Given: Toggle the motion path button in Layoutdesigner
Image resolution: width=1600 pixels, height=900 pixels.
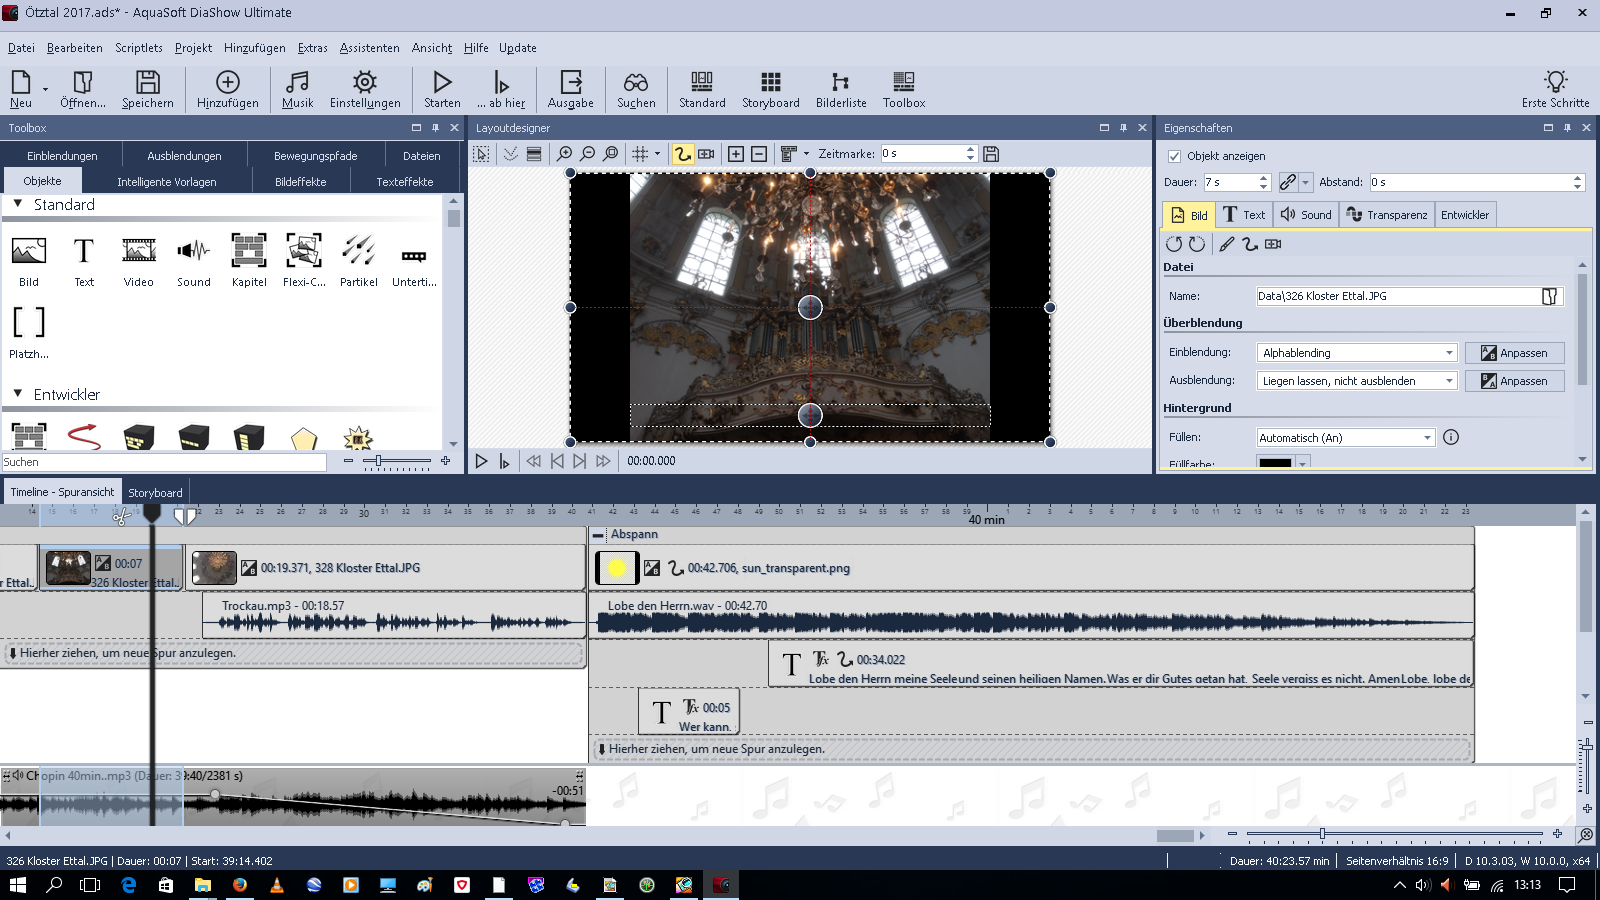Looking at the screenshot, I should point(682,154).
